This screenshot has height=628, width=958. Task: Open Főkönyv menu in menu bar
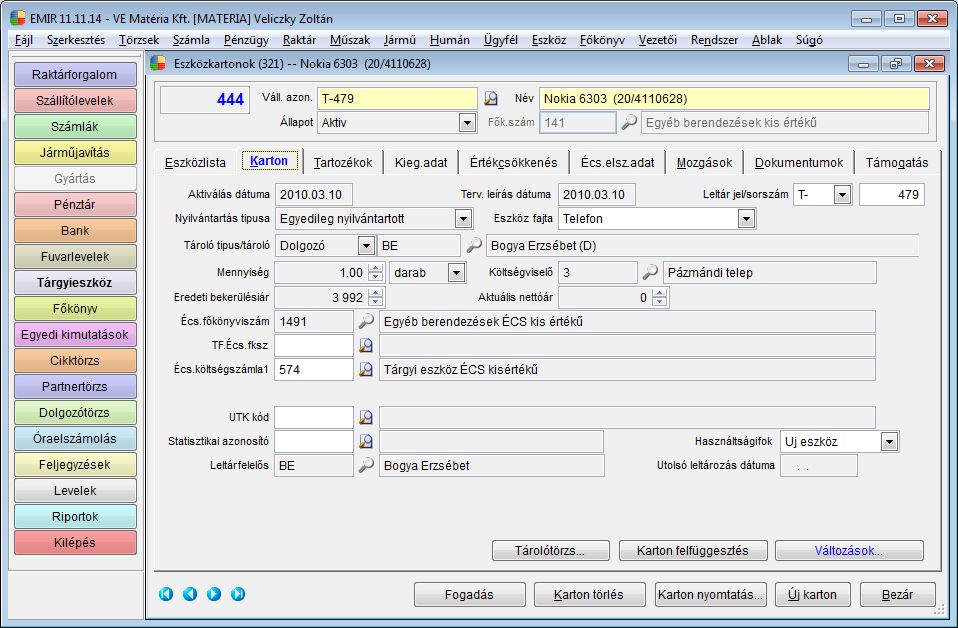pyautogui.click(x=602, y=40)
